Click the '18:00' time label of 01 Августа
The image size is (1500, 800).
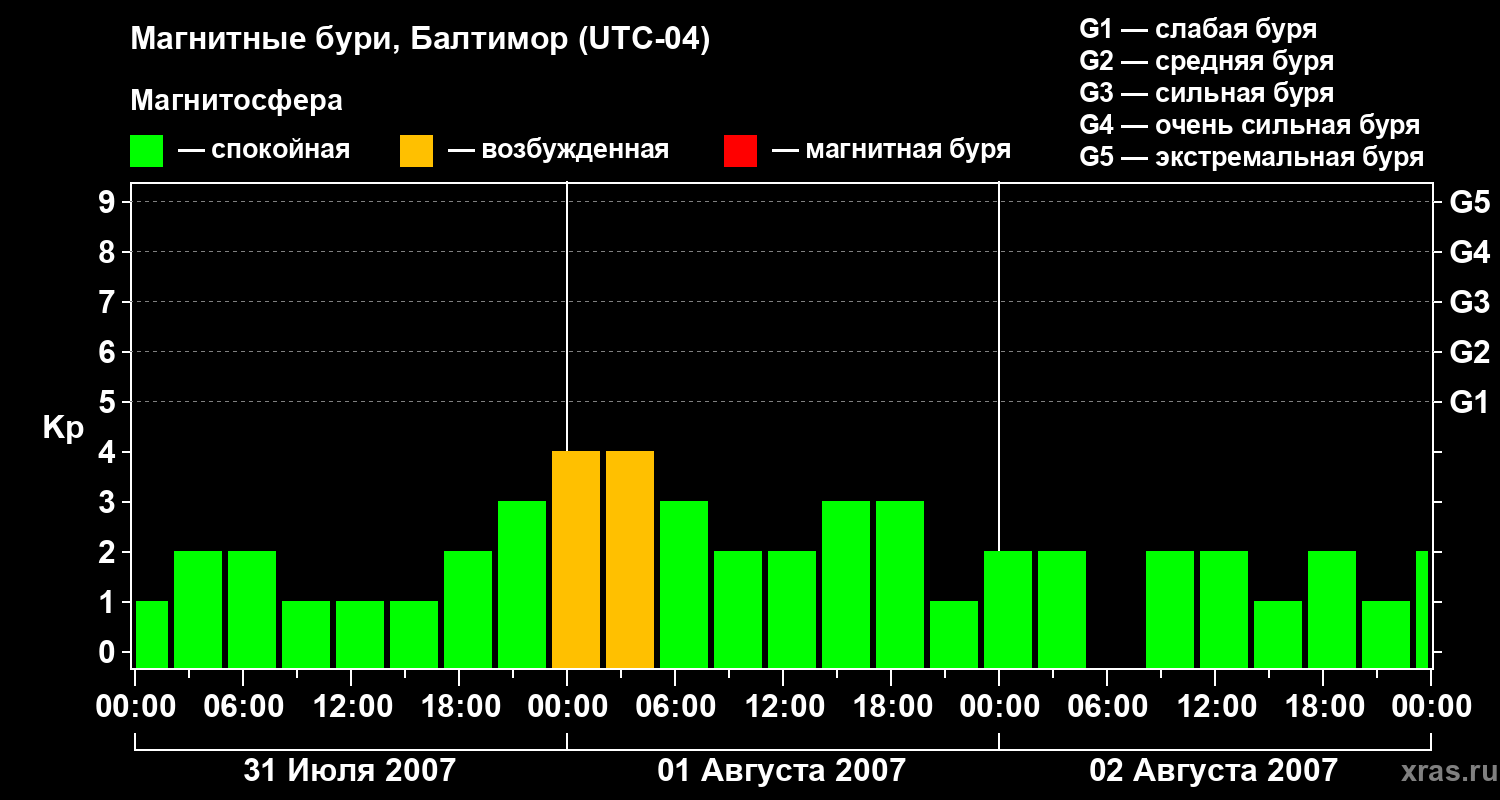[891, 707]
